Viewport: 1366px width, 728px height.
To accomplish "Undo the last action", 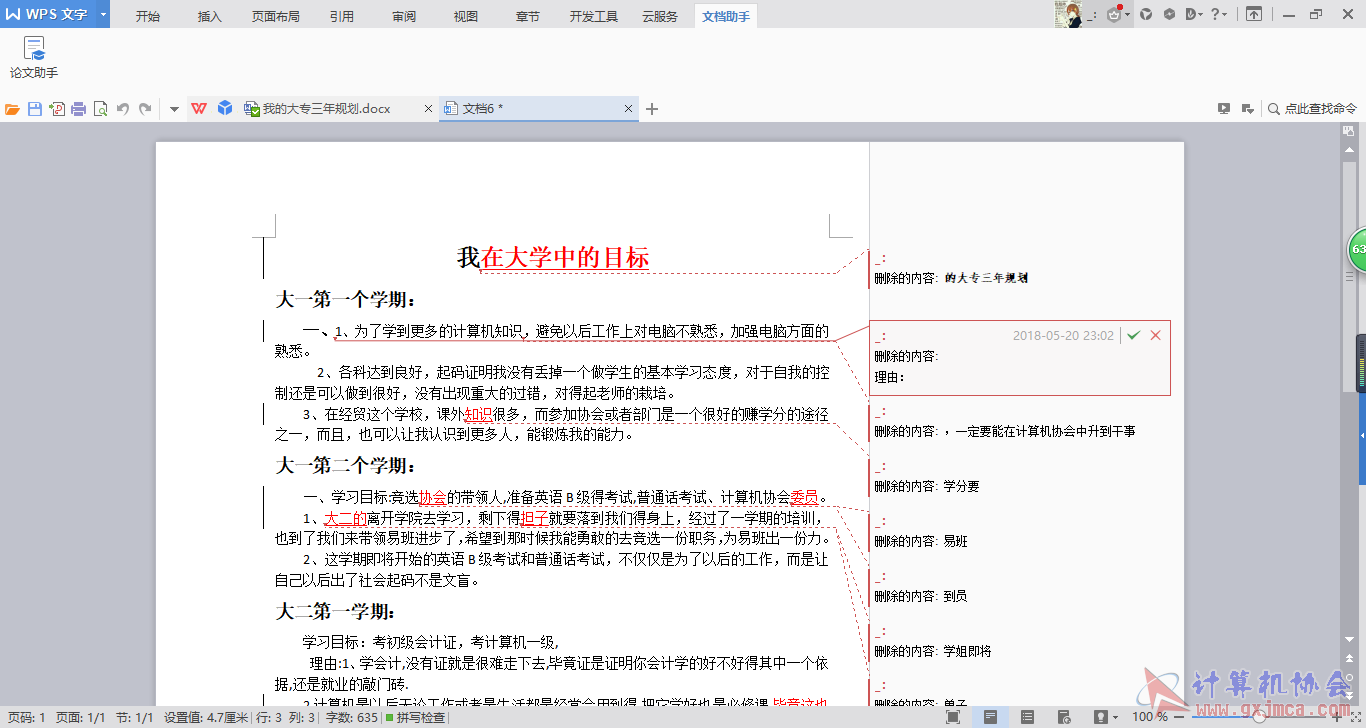I will click(123, 109).
